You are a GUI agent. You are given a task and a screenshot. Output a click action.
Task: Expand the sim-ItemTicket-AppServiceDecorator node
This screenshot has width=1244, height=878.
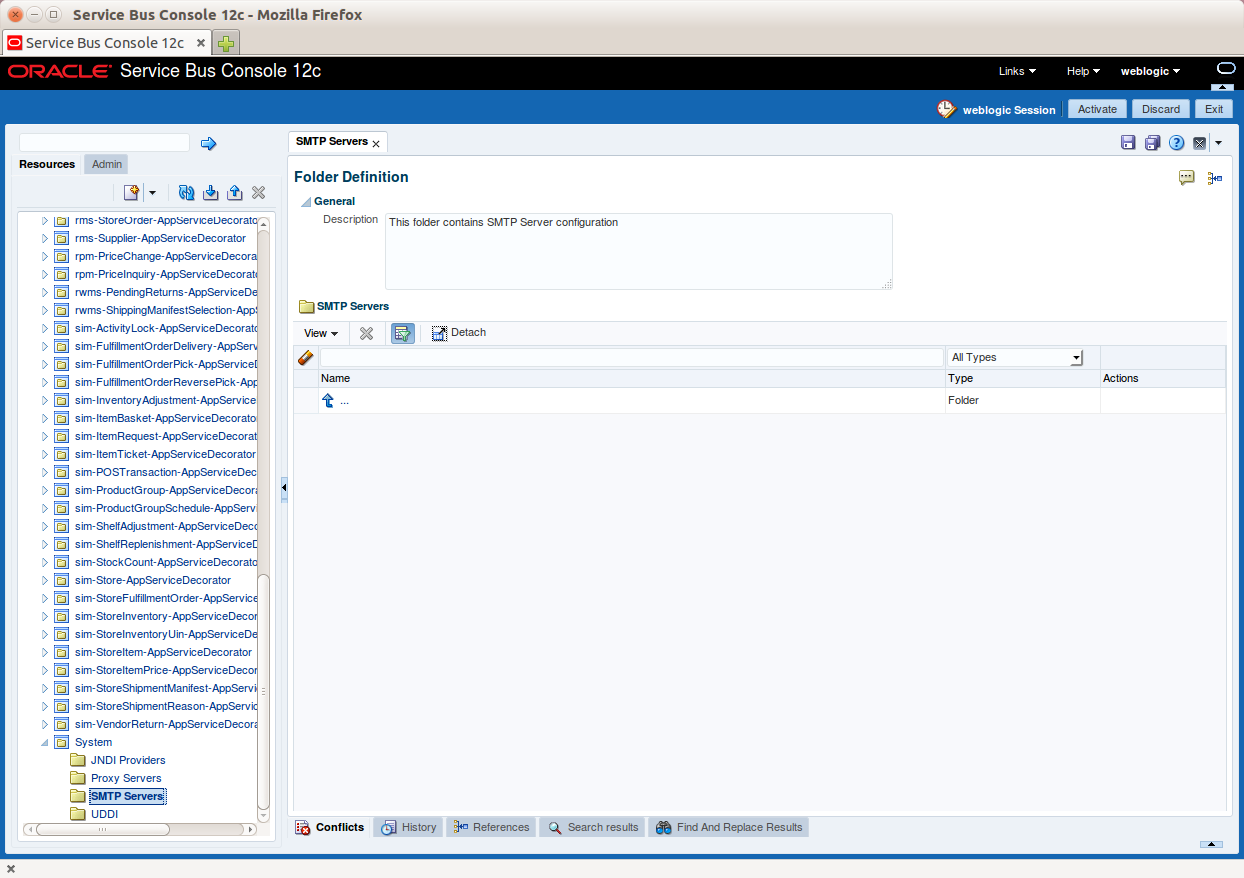[44, 455]
